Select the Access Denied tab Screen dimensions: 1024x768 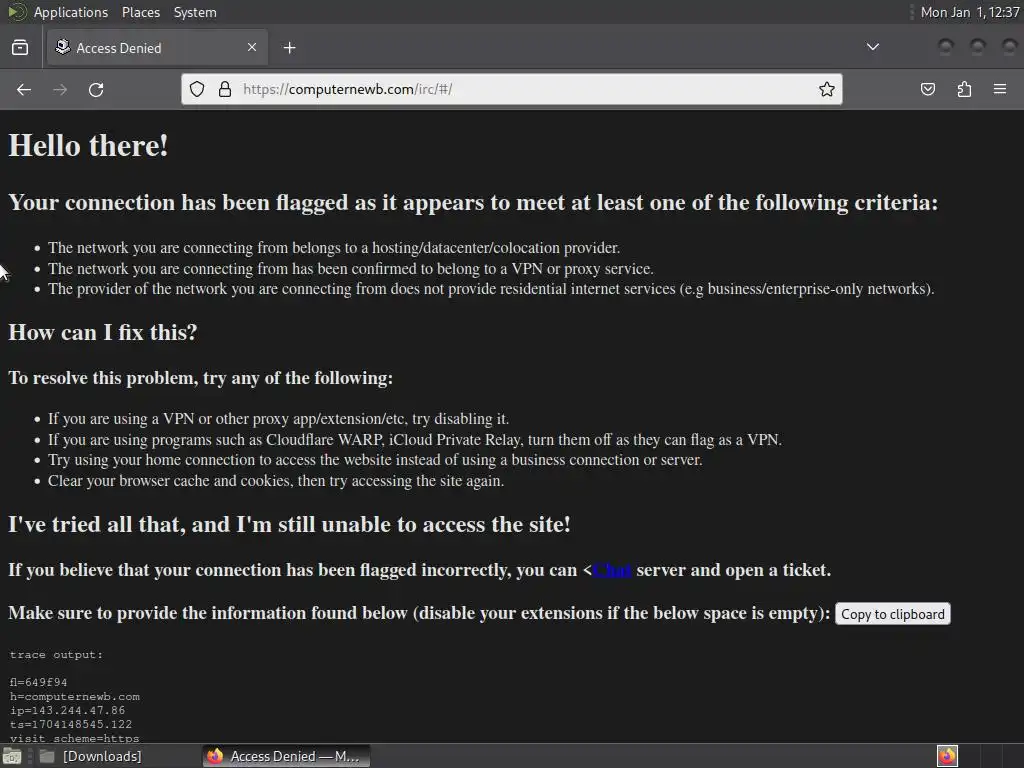157,48
